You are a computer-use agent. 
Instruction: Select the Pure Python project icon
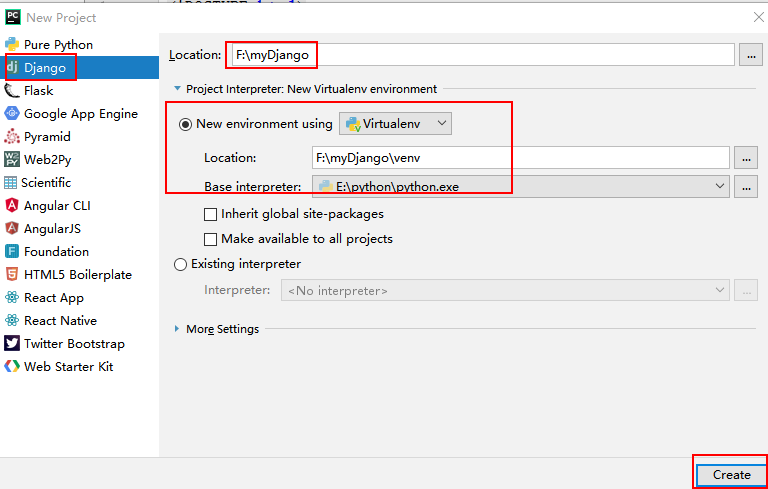pyautogui.click(x=12, y=45)
